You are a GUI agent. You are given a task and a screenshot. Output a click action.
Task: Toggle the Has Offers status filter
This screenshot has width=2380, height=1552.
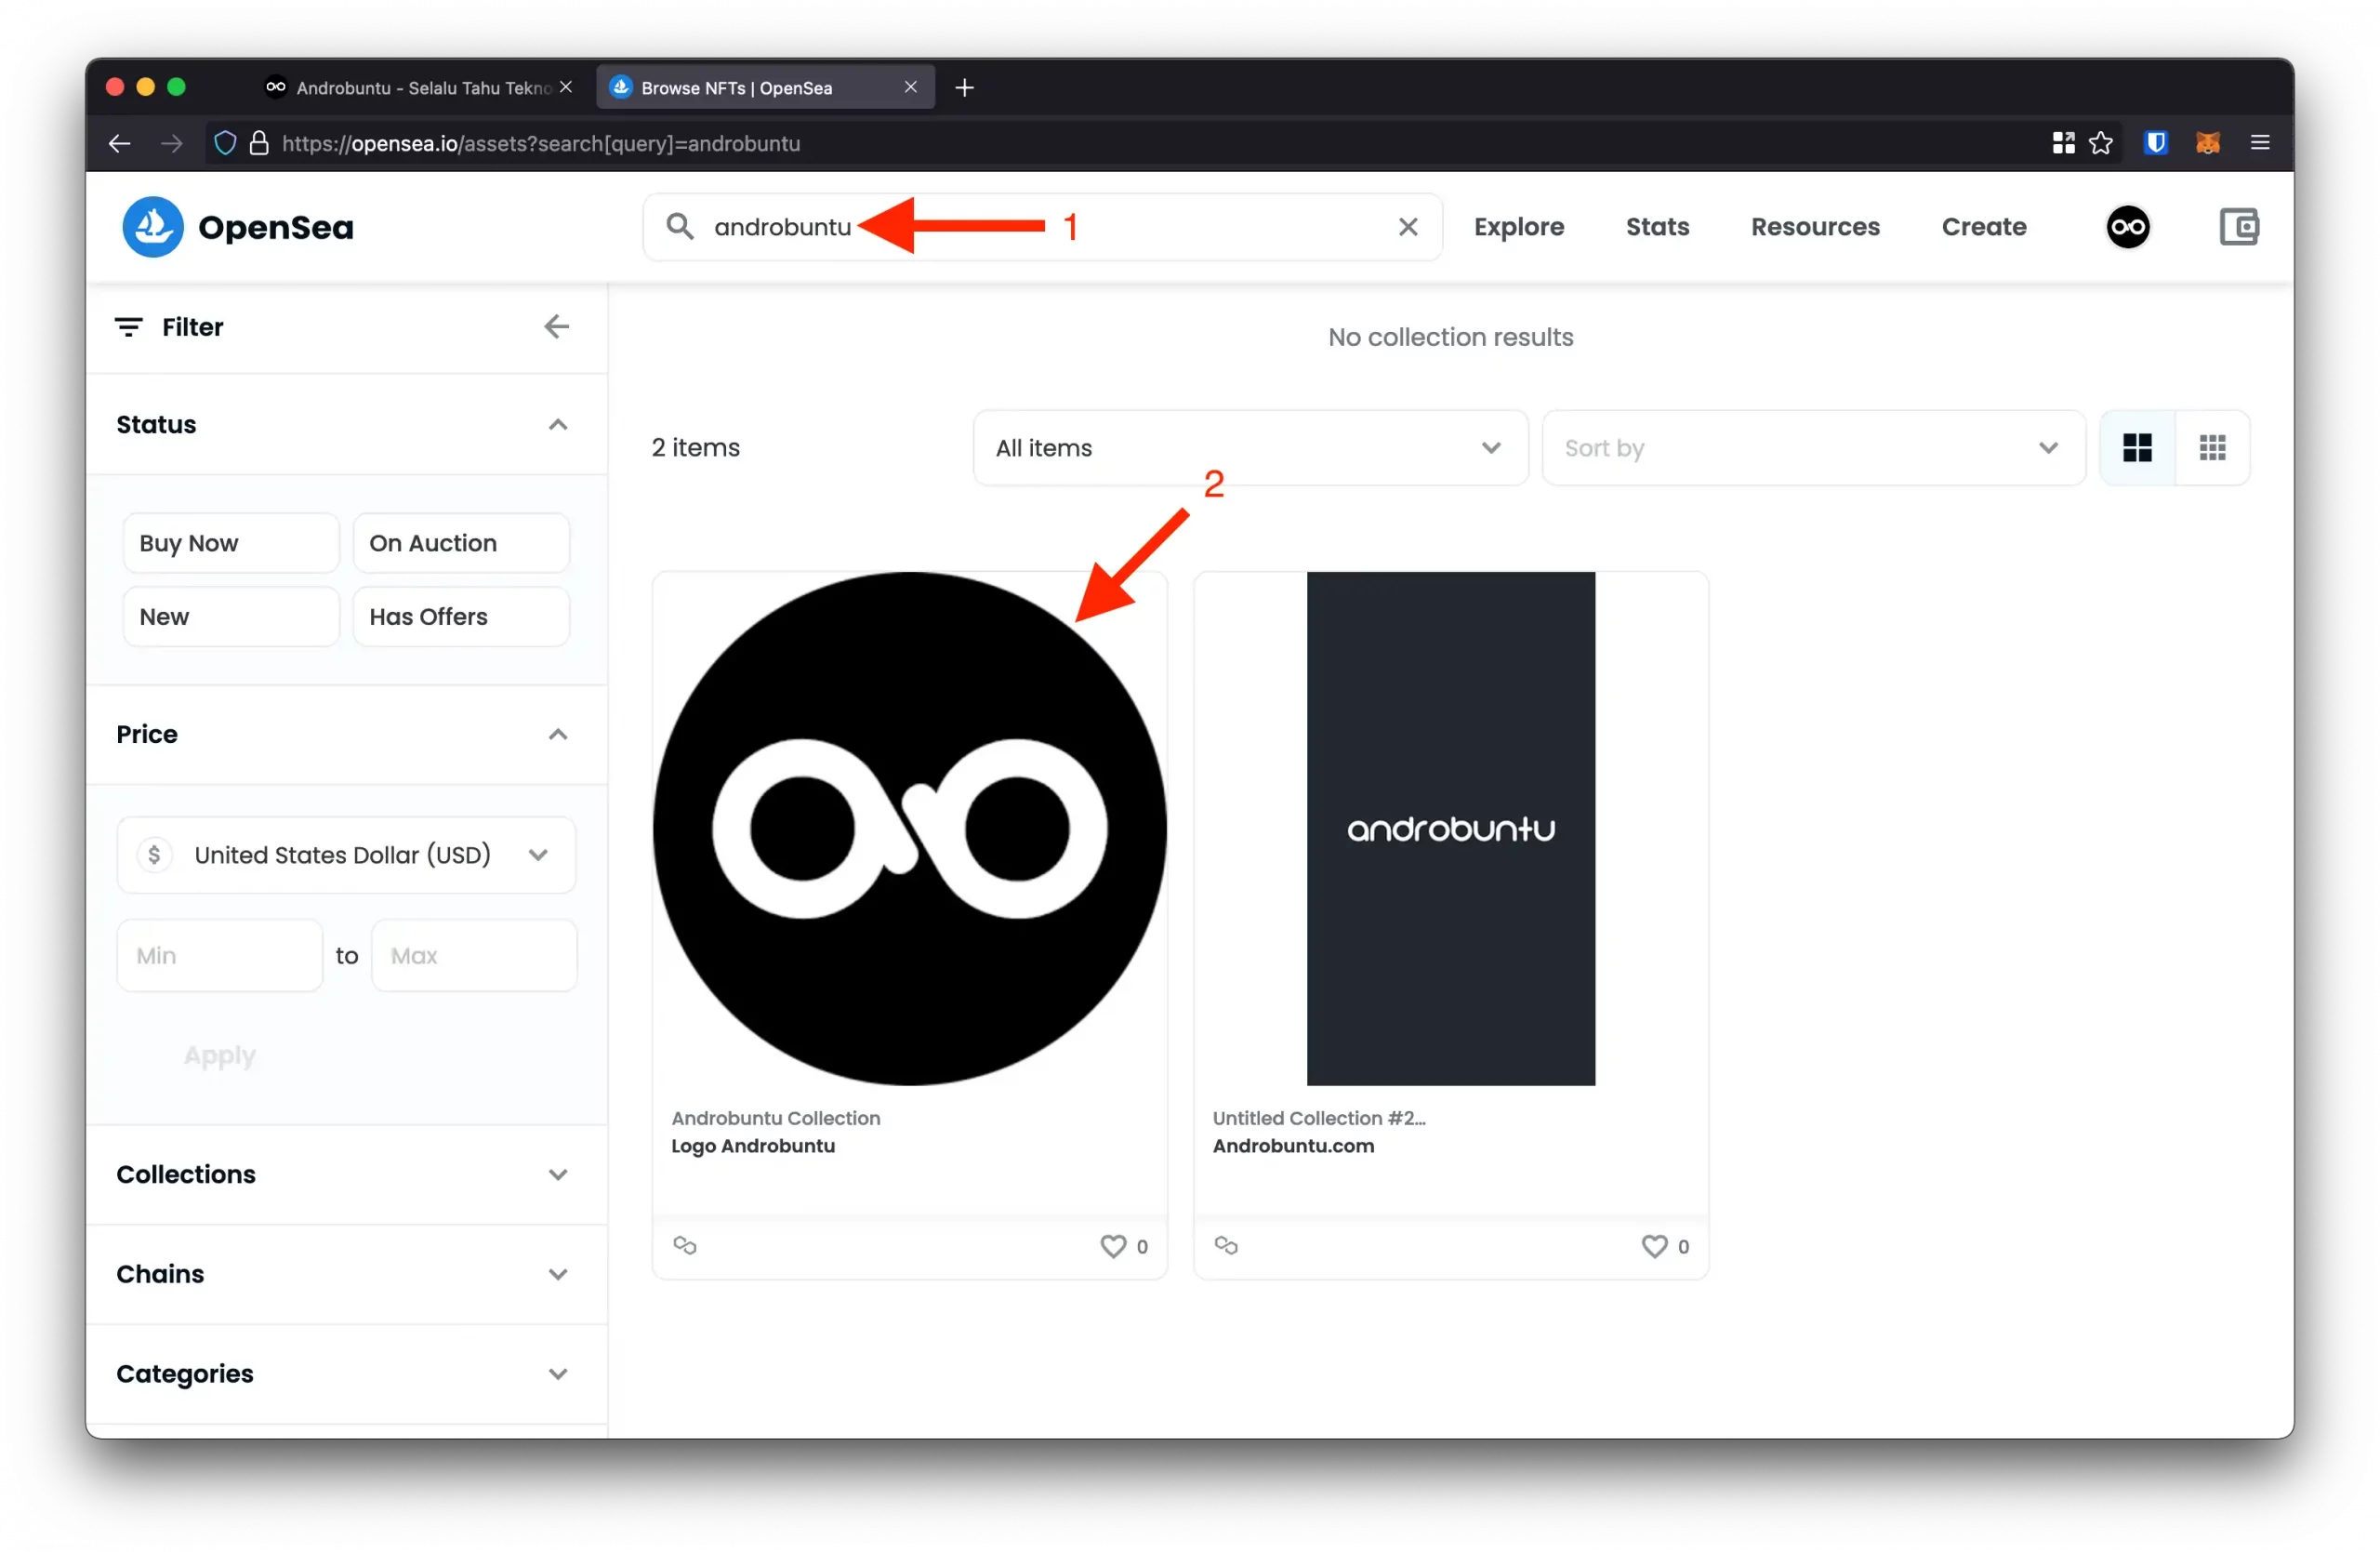click(x=461, y=617)
